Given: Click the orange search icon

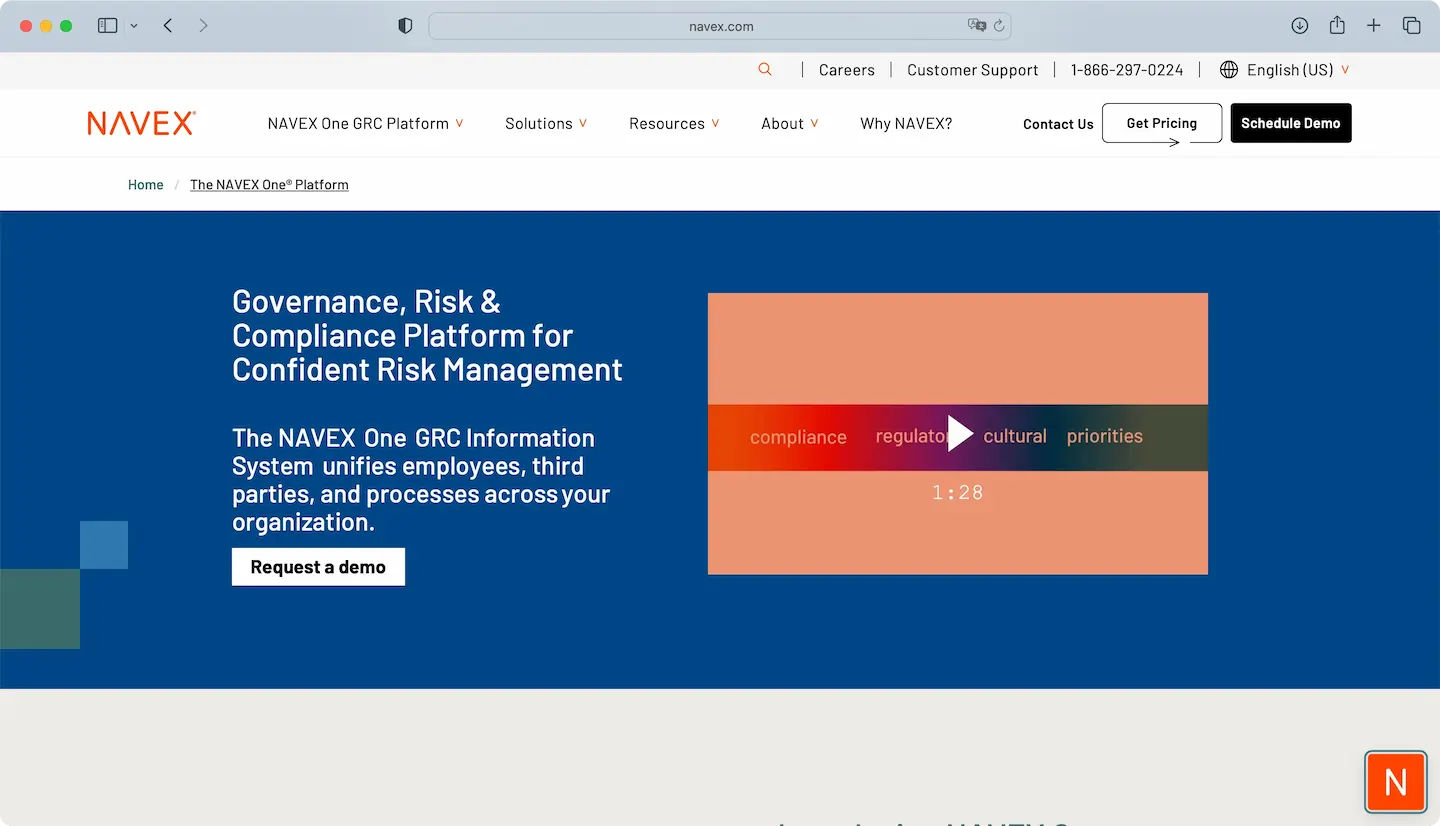Looking at the screenshot, I should (765, 69).
